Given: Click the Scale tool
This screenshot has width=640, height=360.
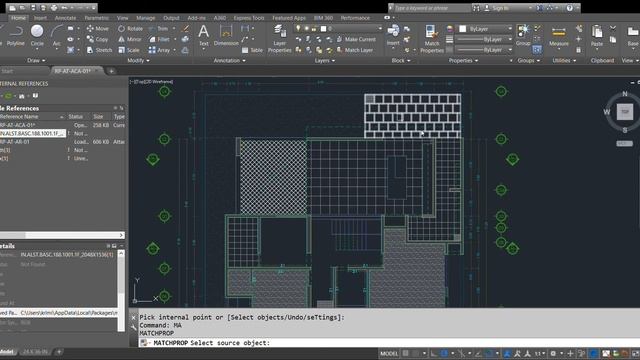Looking at the screenshot, I should pyautogui.click(x=129, y=50).
